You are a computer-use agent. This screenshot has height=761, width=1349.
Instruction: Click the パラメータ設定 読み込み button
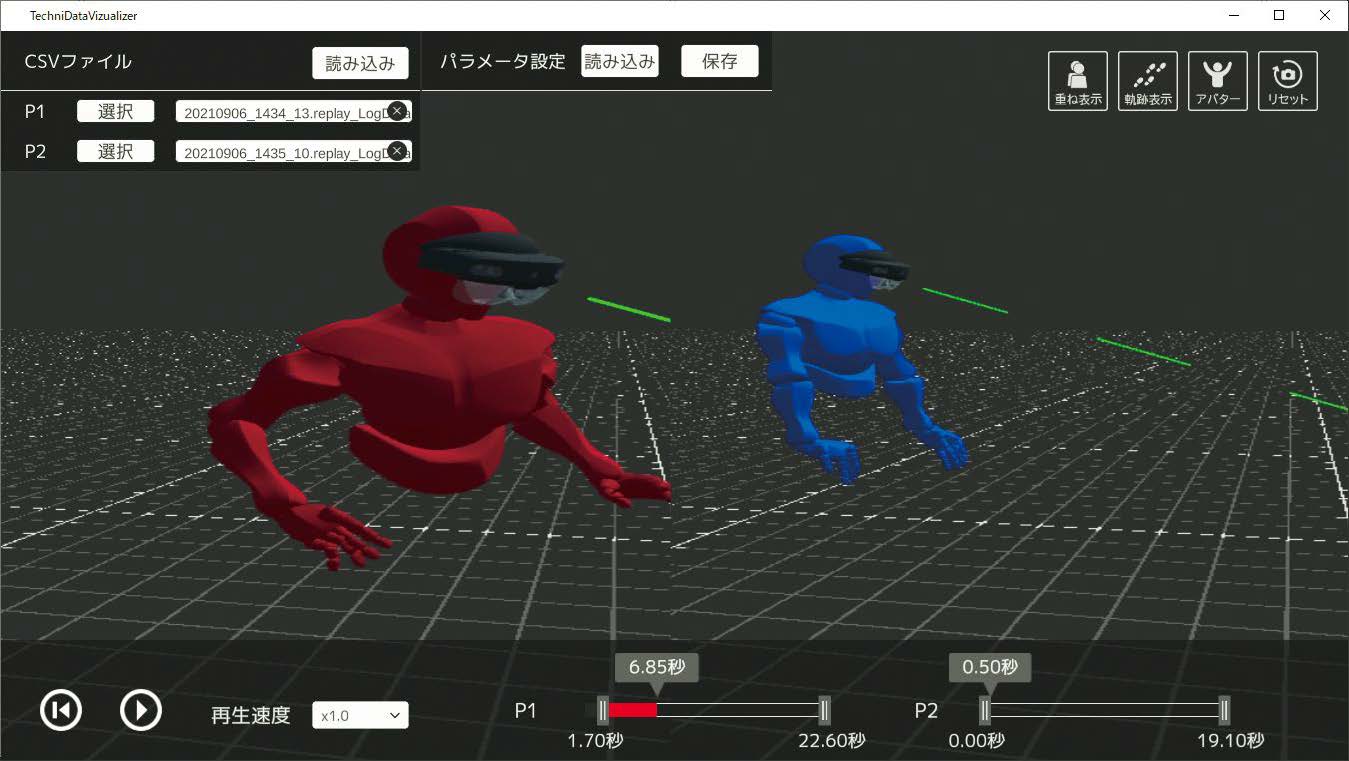(620, 61)
